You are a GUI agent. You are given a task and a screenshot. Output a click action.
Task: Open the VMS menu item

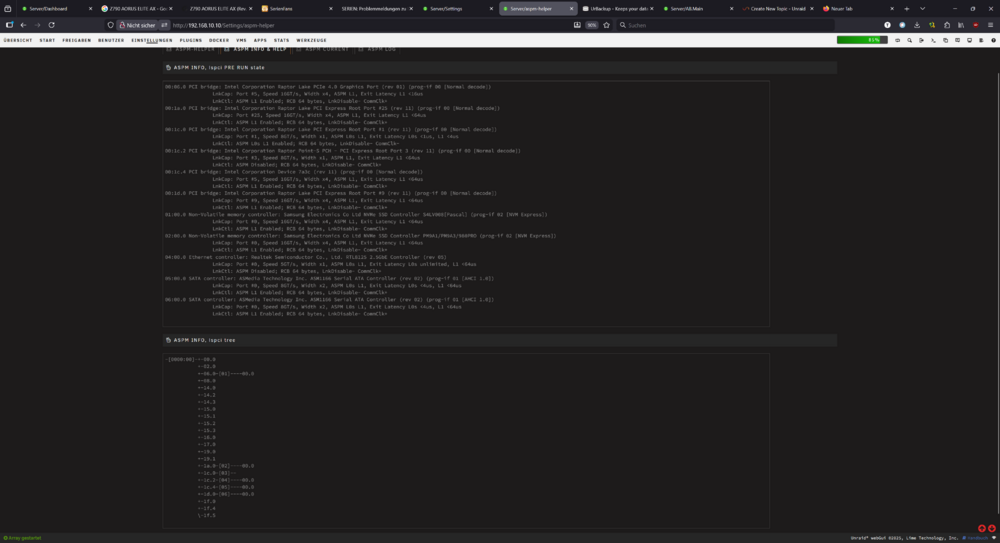point(241,40)
